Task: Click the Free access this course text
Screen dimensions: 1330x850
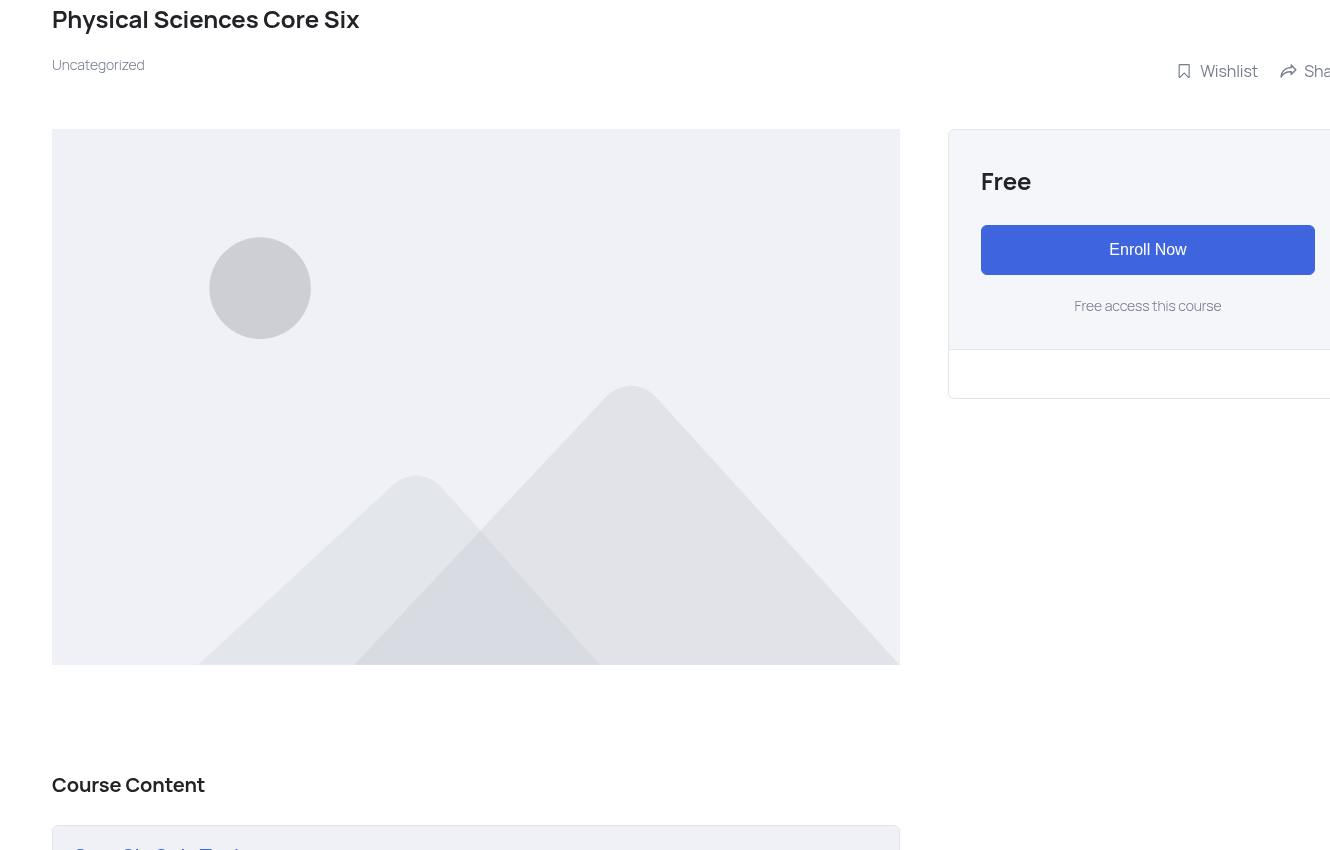Action: pos(1148,306)
